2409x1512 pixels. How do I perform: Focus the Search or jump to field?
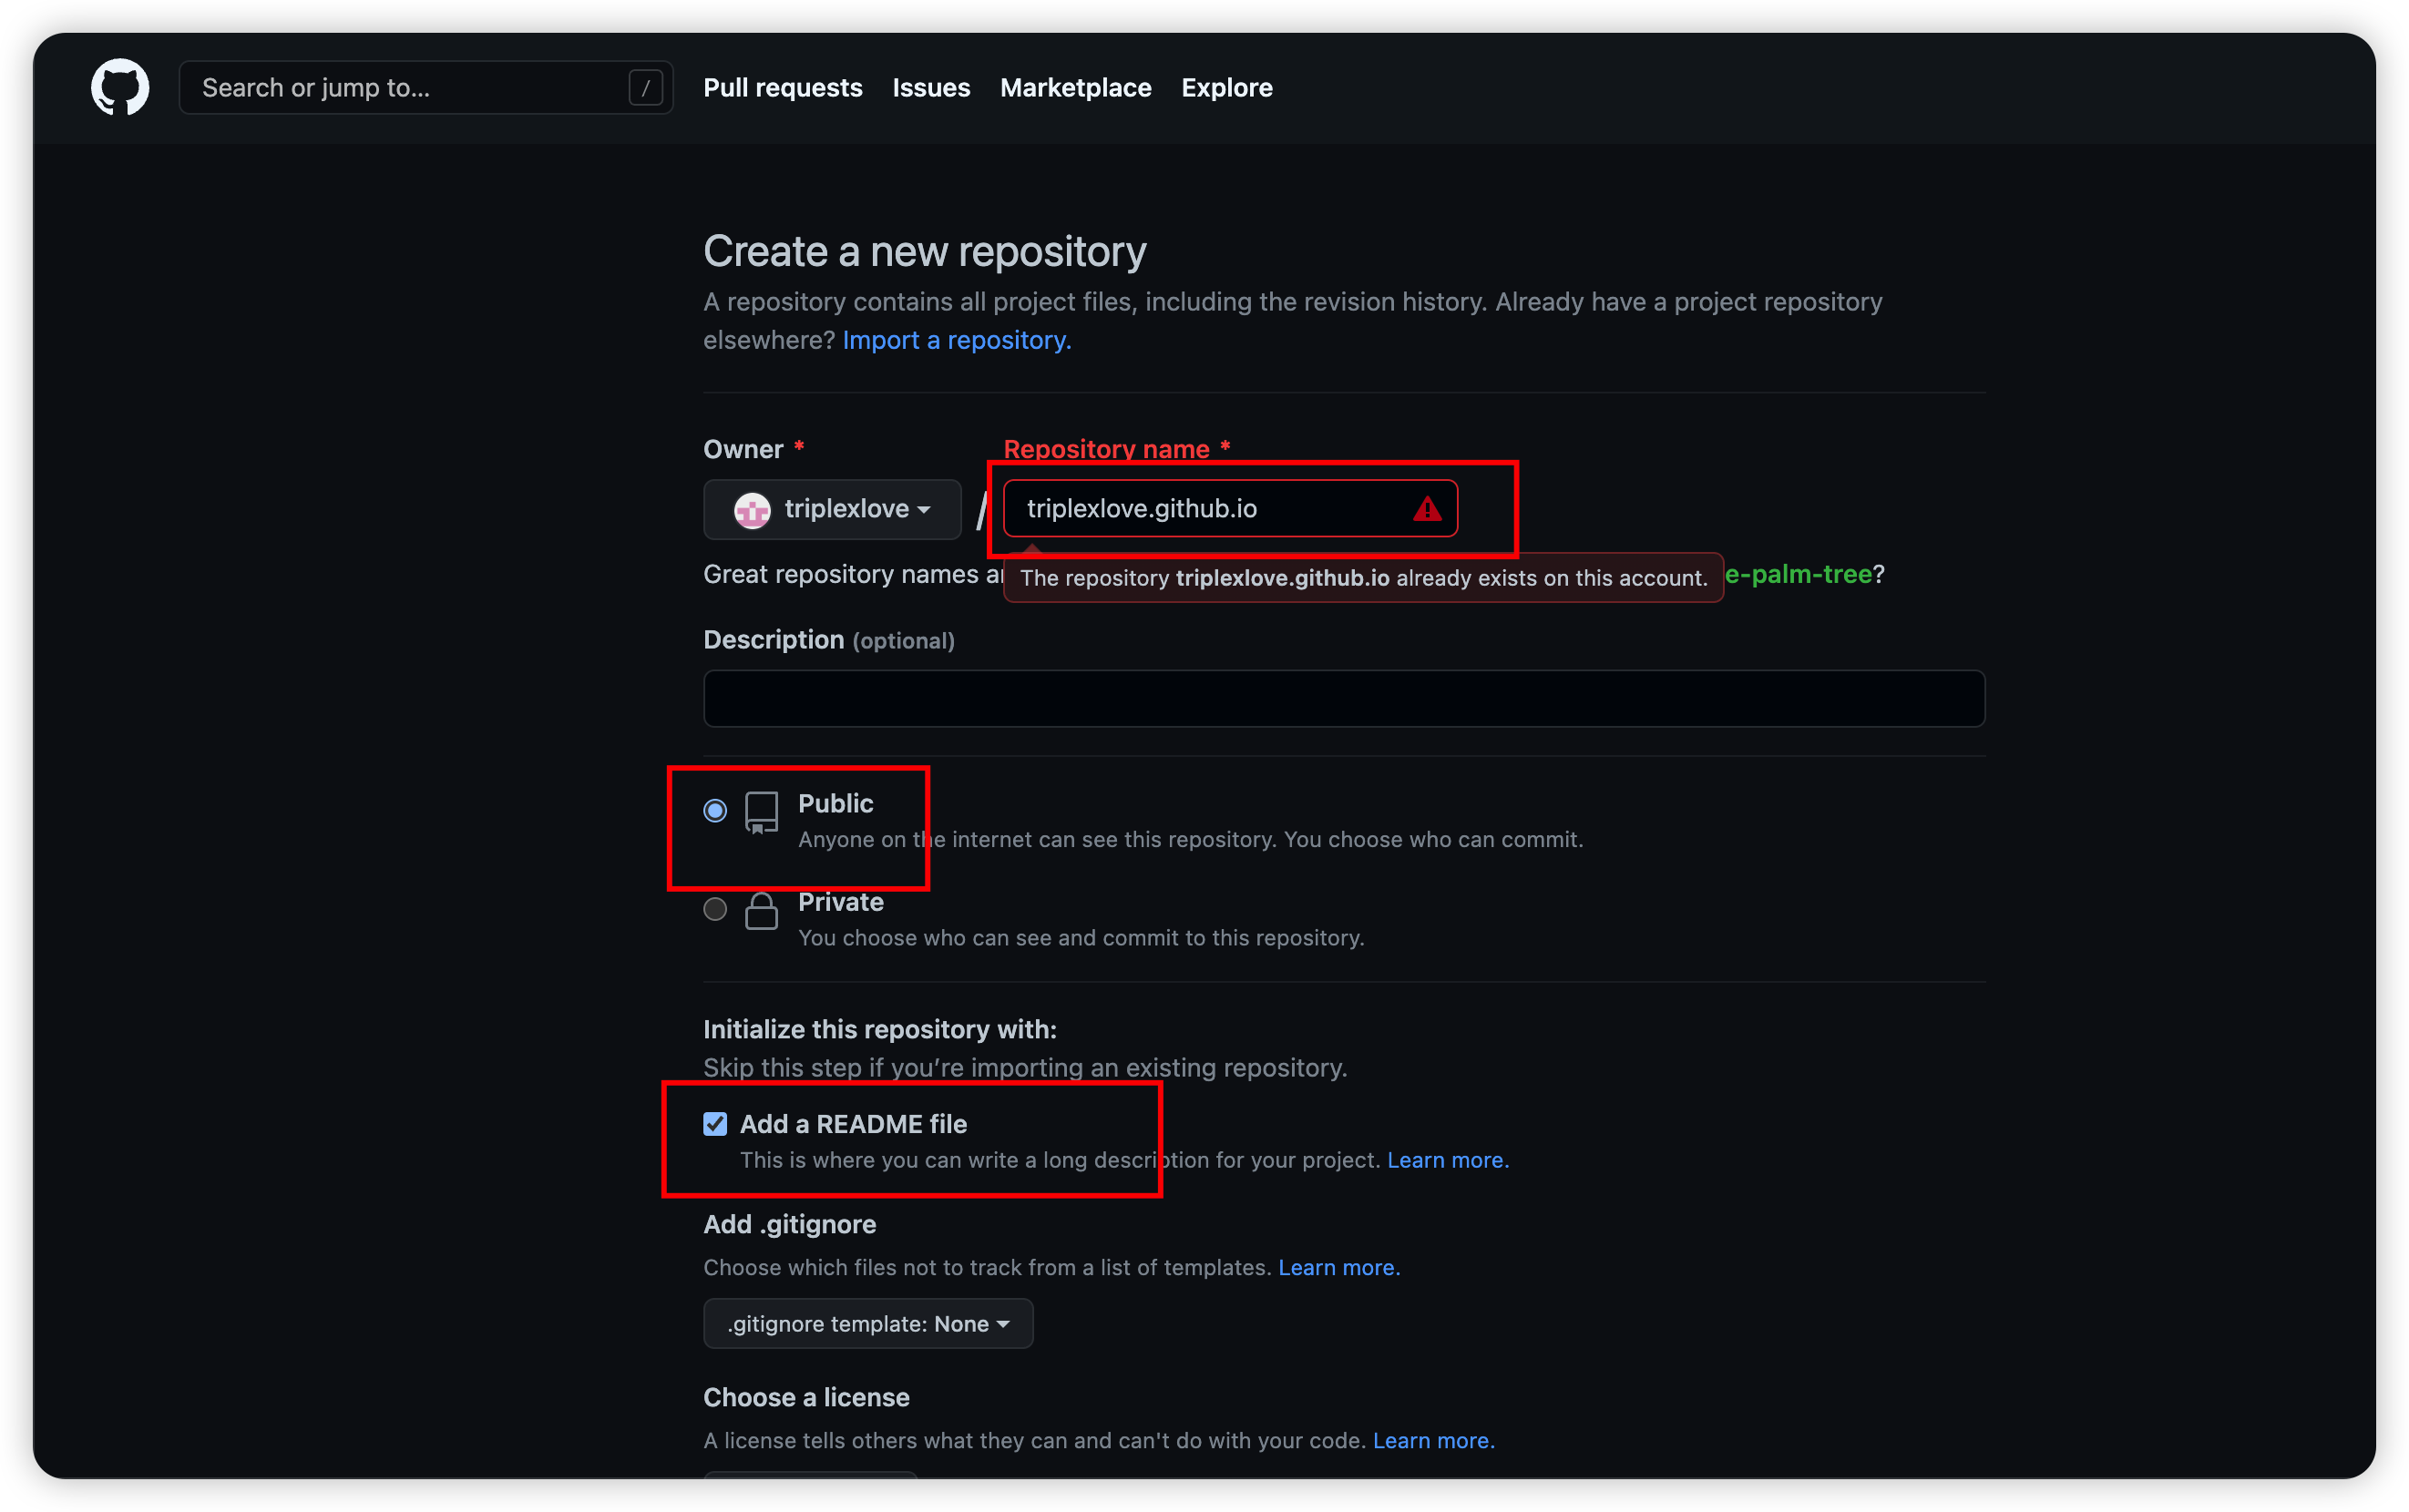point(426,88)
